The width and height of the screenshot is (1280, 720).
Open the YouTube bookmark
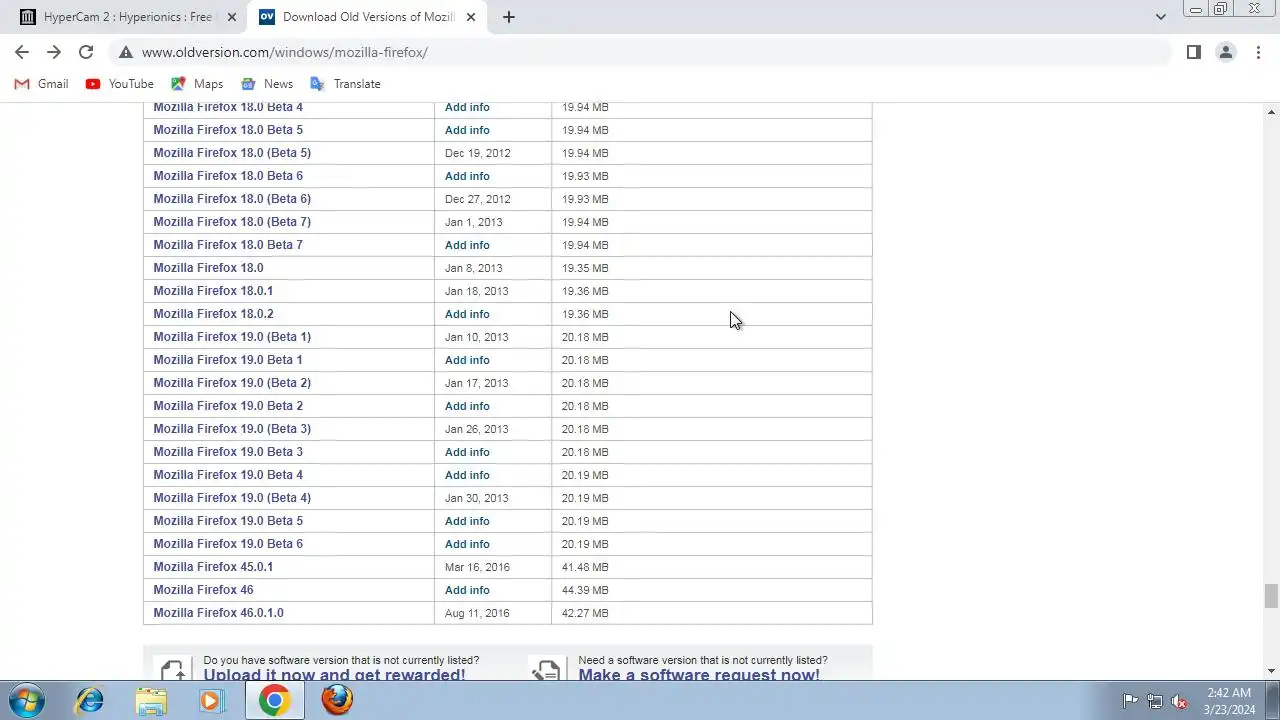(120, 84)
